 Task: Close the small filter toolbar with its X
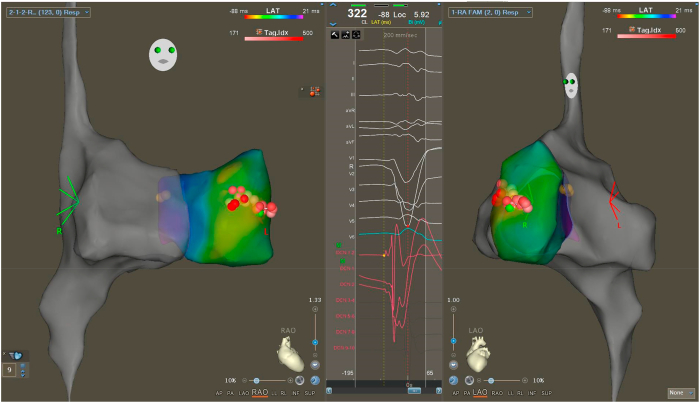click(4, 354)
